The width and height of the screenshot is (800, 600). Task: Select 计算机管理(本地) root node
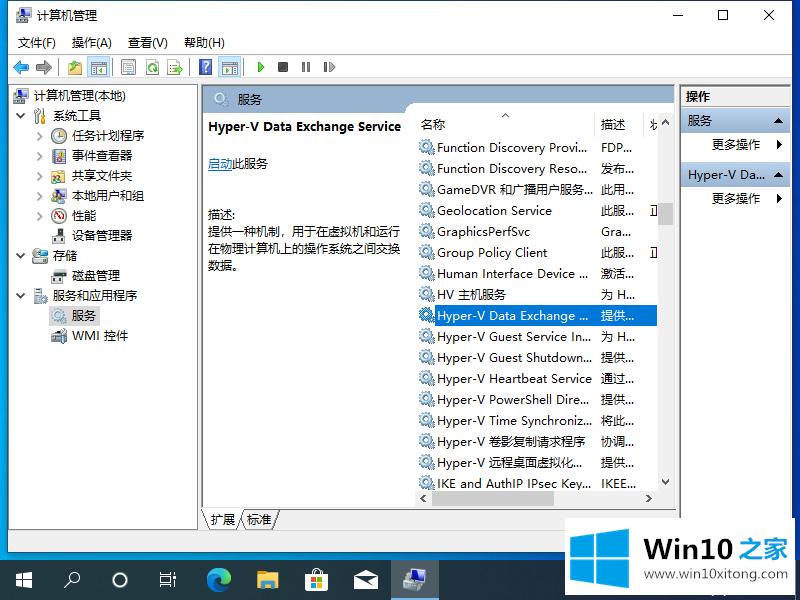click(x=79, y=96)
